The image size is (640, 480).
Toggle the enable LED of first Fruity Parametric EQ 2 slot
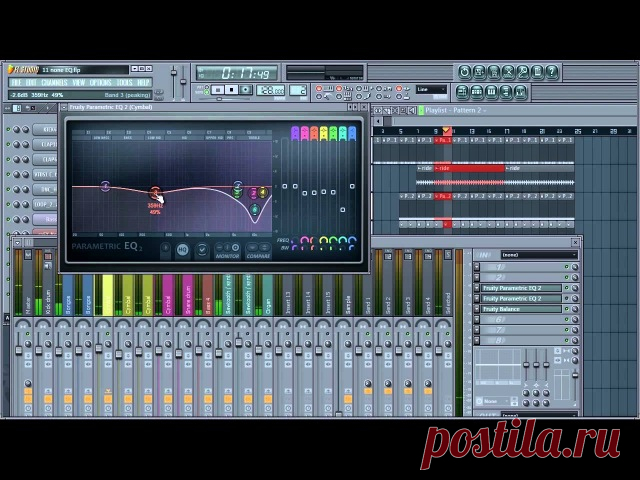(x=567, y=288)
